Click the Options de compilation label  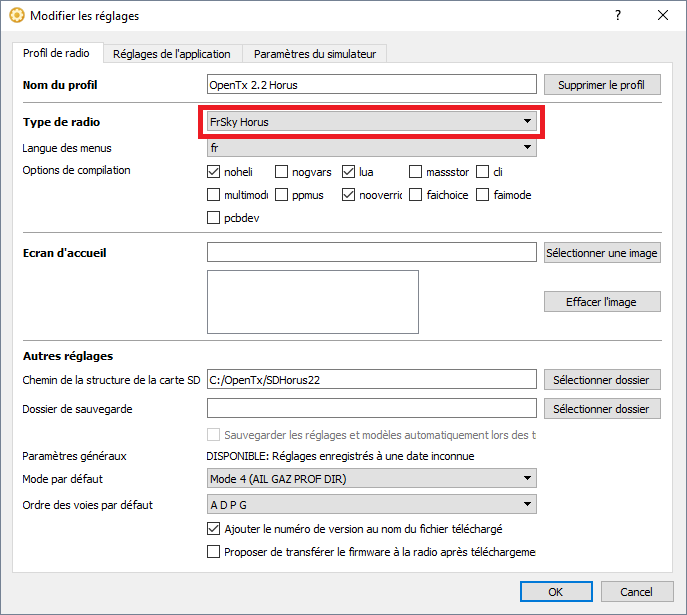point(76,170)
